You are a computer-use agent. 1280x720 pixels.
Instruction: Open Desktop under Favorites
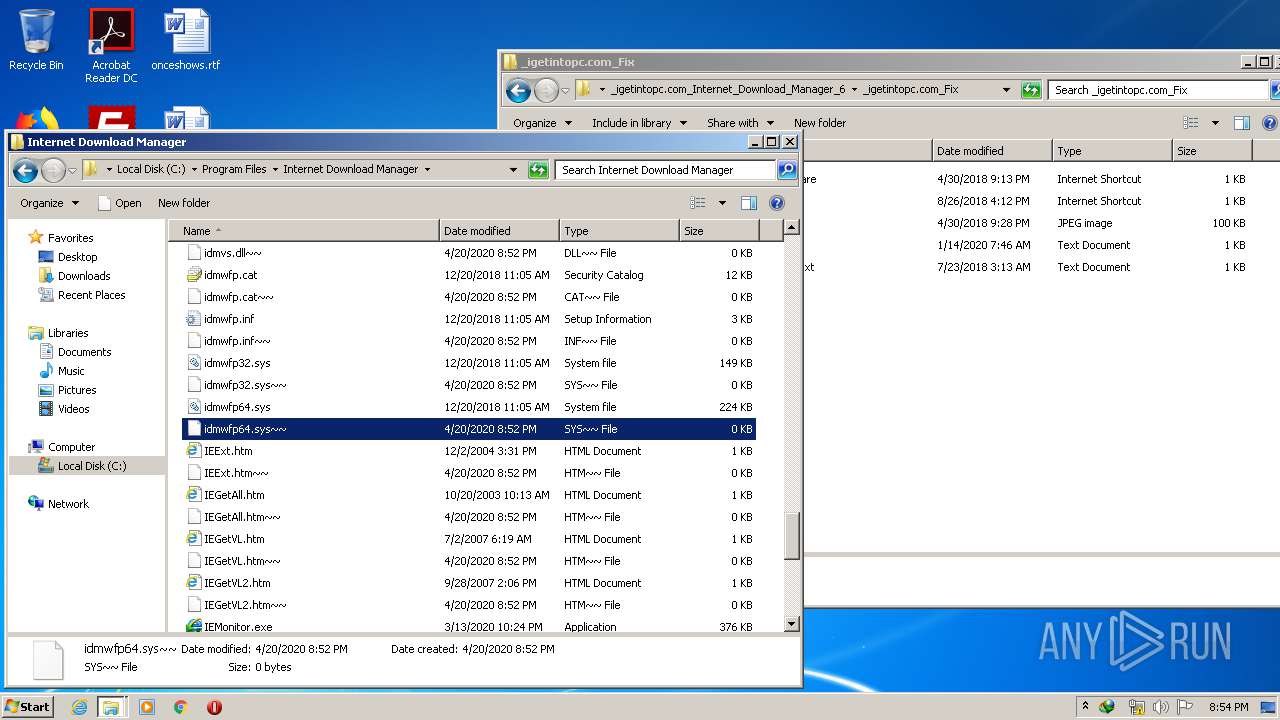coord(77,257)
